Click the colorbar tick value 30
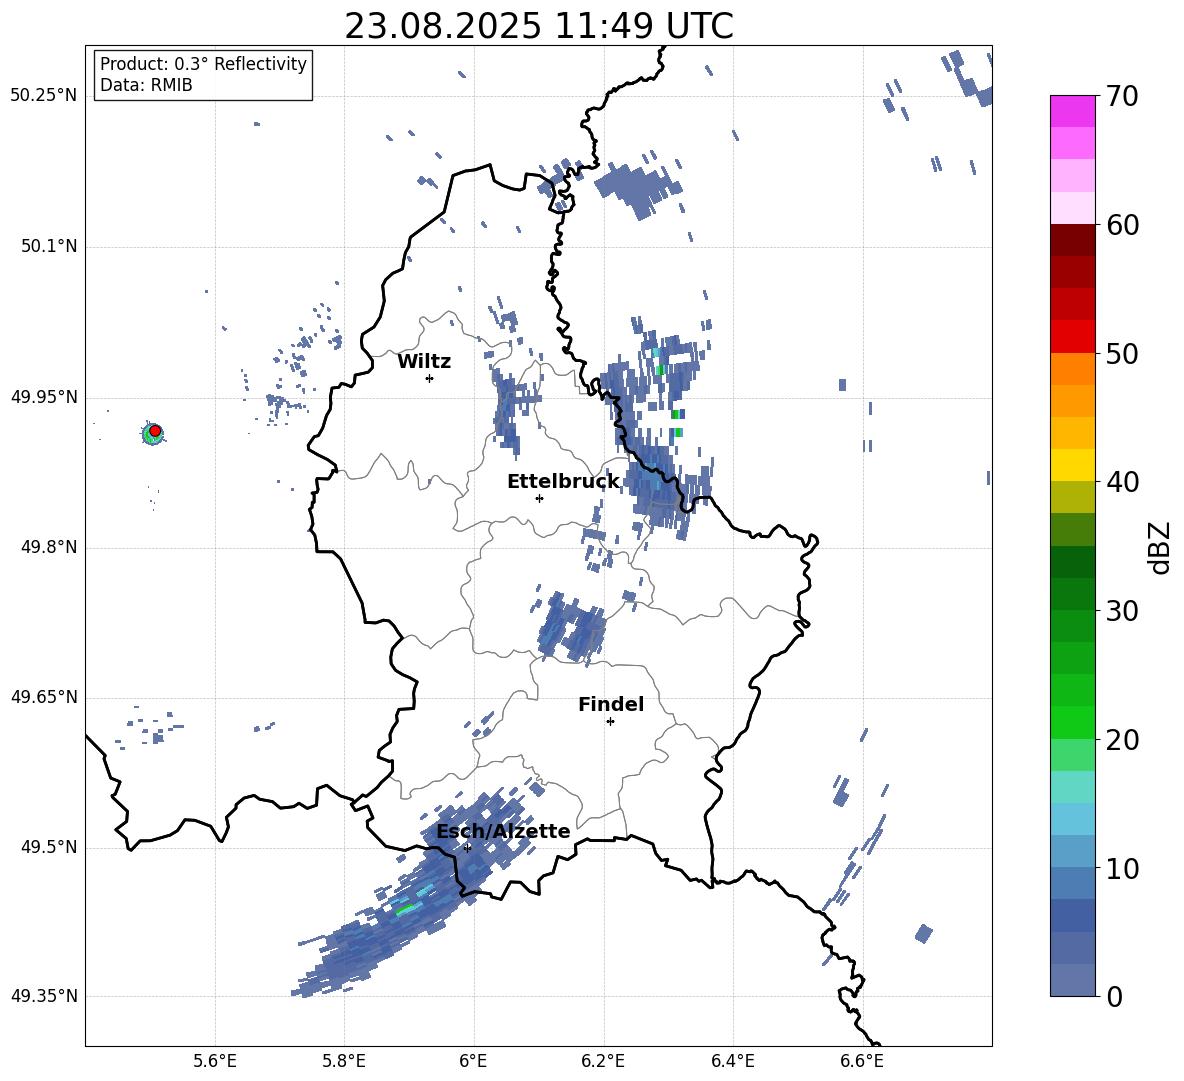This screenshot has height=1081, width=1184. [1122, 611]
